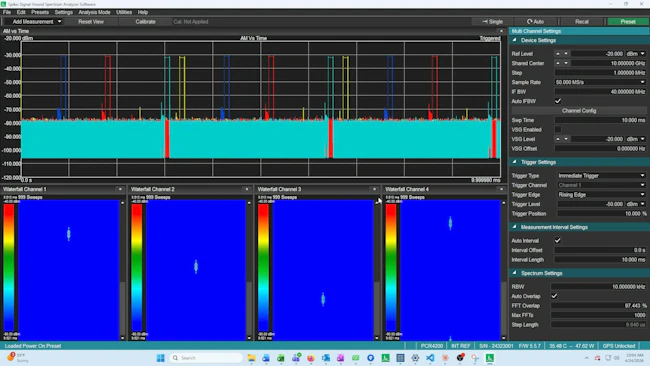Click Waterfall Channel 1 vertical scrollbar

click(x=122, y=270)
